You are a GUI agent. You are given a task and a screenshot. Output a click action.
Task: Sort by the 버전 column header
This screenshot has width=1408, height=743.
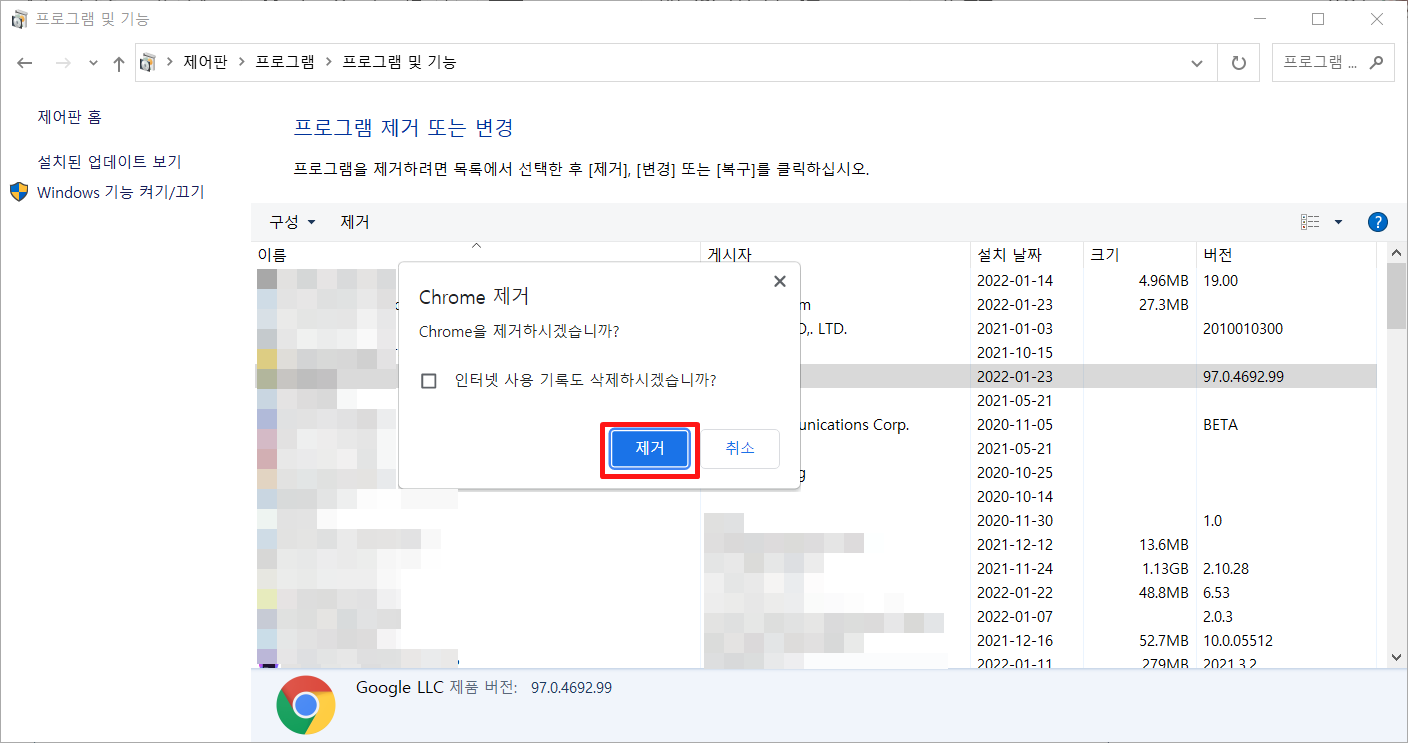click(1285, 254)
